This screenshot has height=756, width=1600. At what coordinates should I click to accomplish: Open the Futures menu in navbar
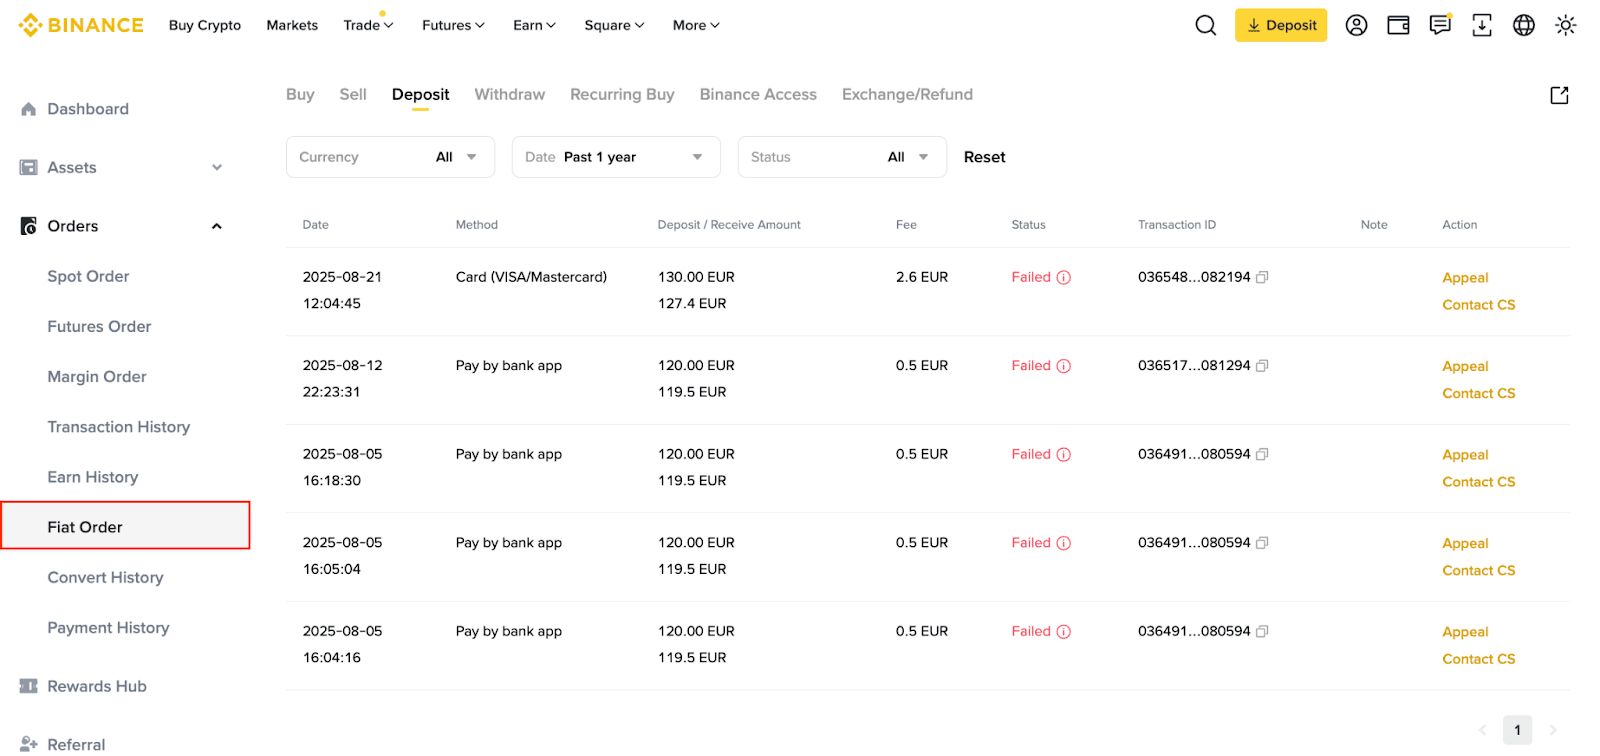coord(452,25)
